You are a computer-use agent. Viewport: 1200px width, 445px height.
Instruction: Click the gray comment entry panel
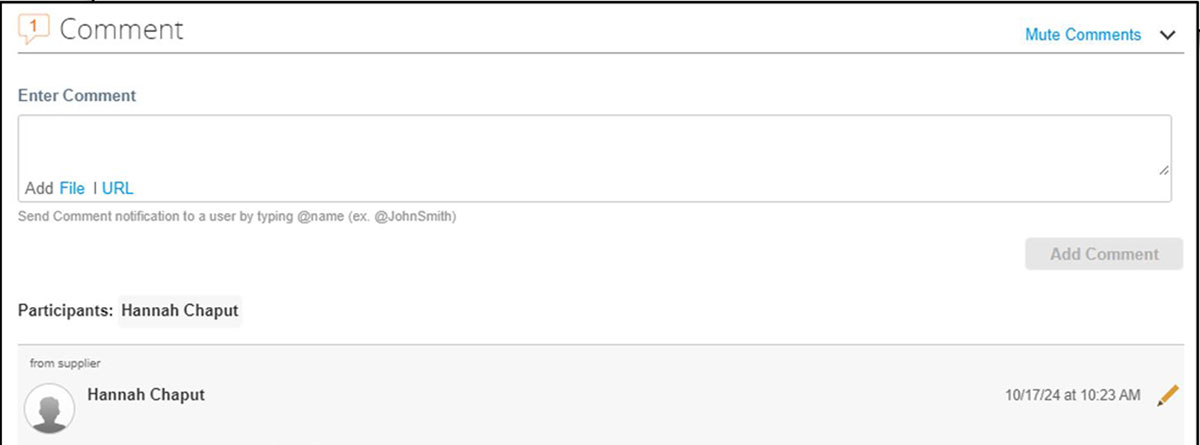coord(600,420)
